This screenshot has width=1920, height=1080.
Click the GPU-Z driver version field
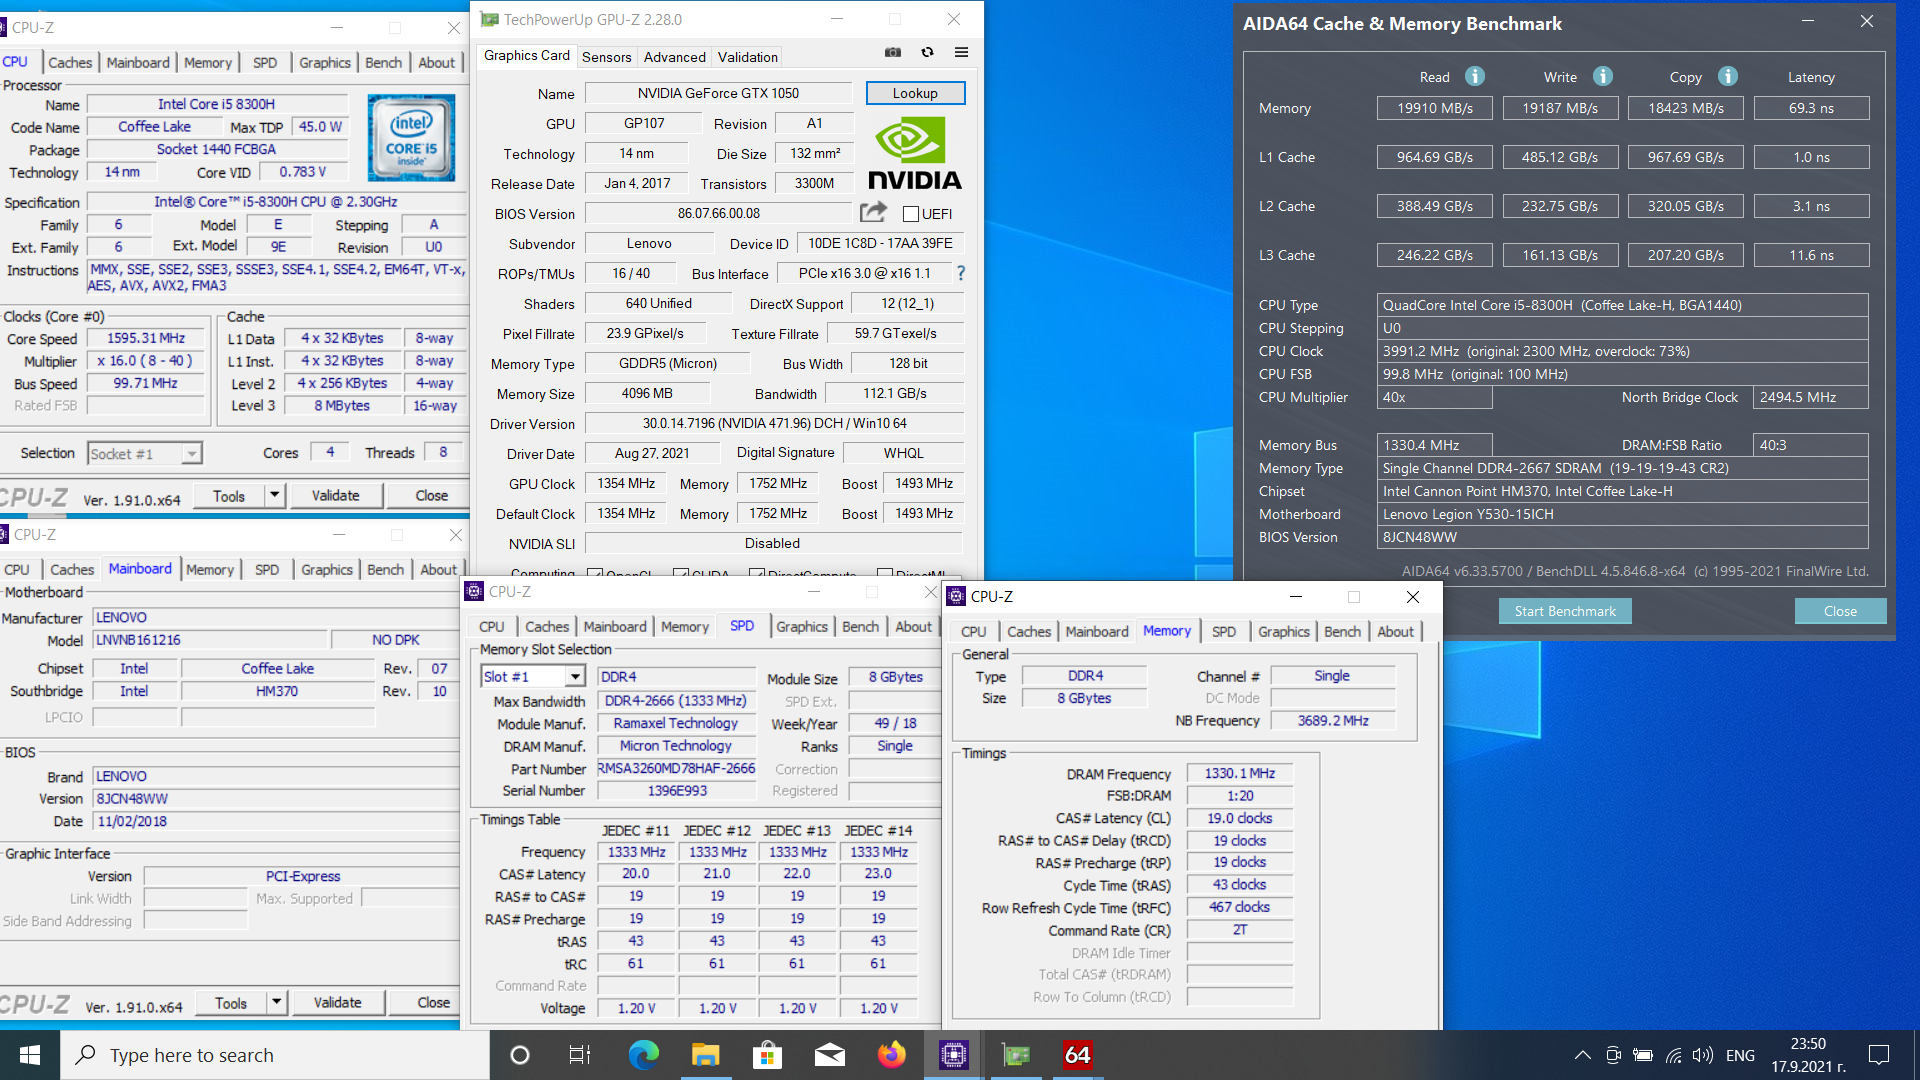click(774, 424)
